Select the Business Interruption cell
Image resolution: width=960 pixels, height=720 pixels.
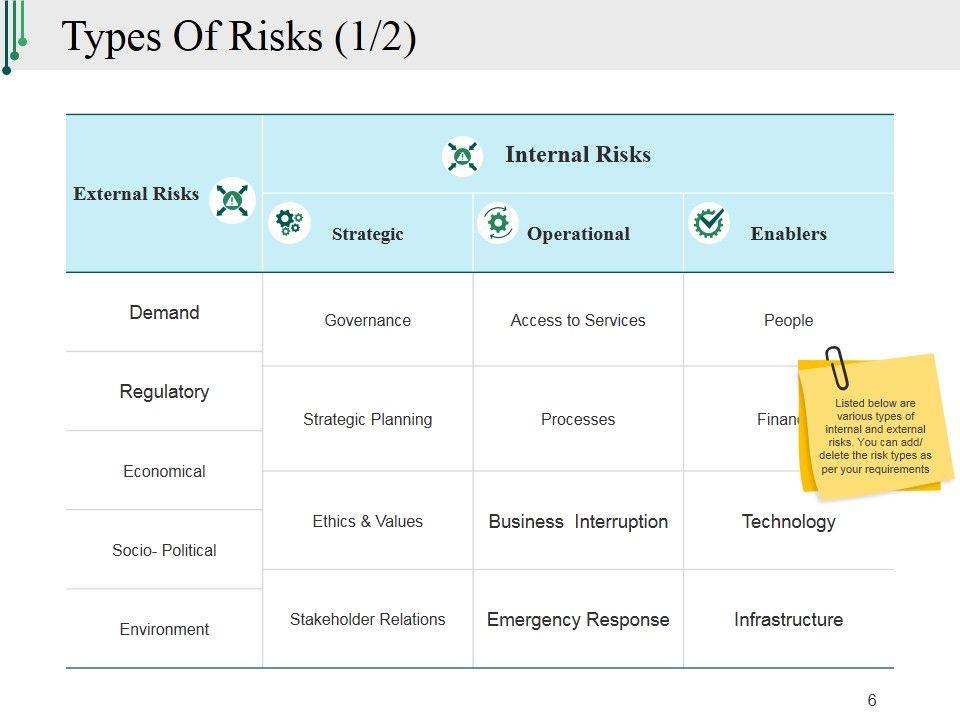click(578, 522)
